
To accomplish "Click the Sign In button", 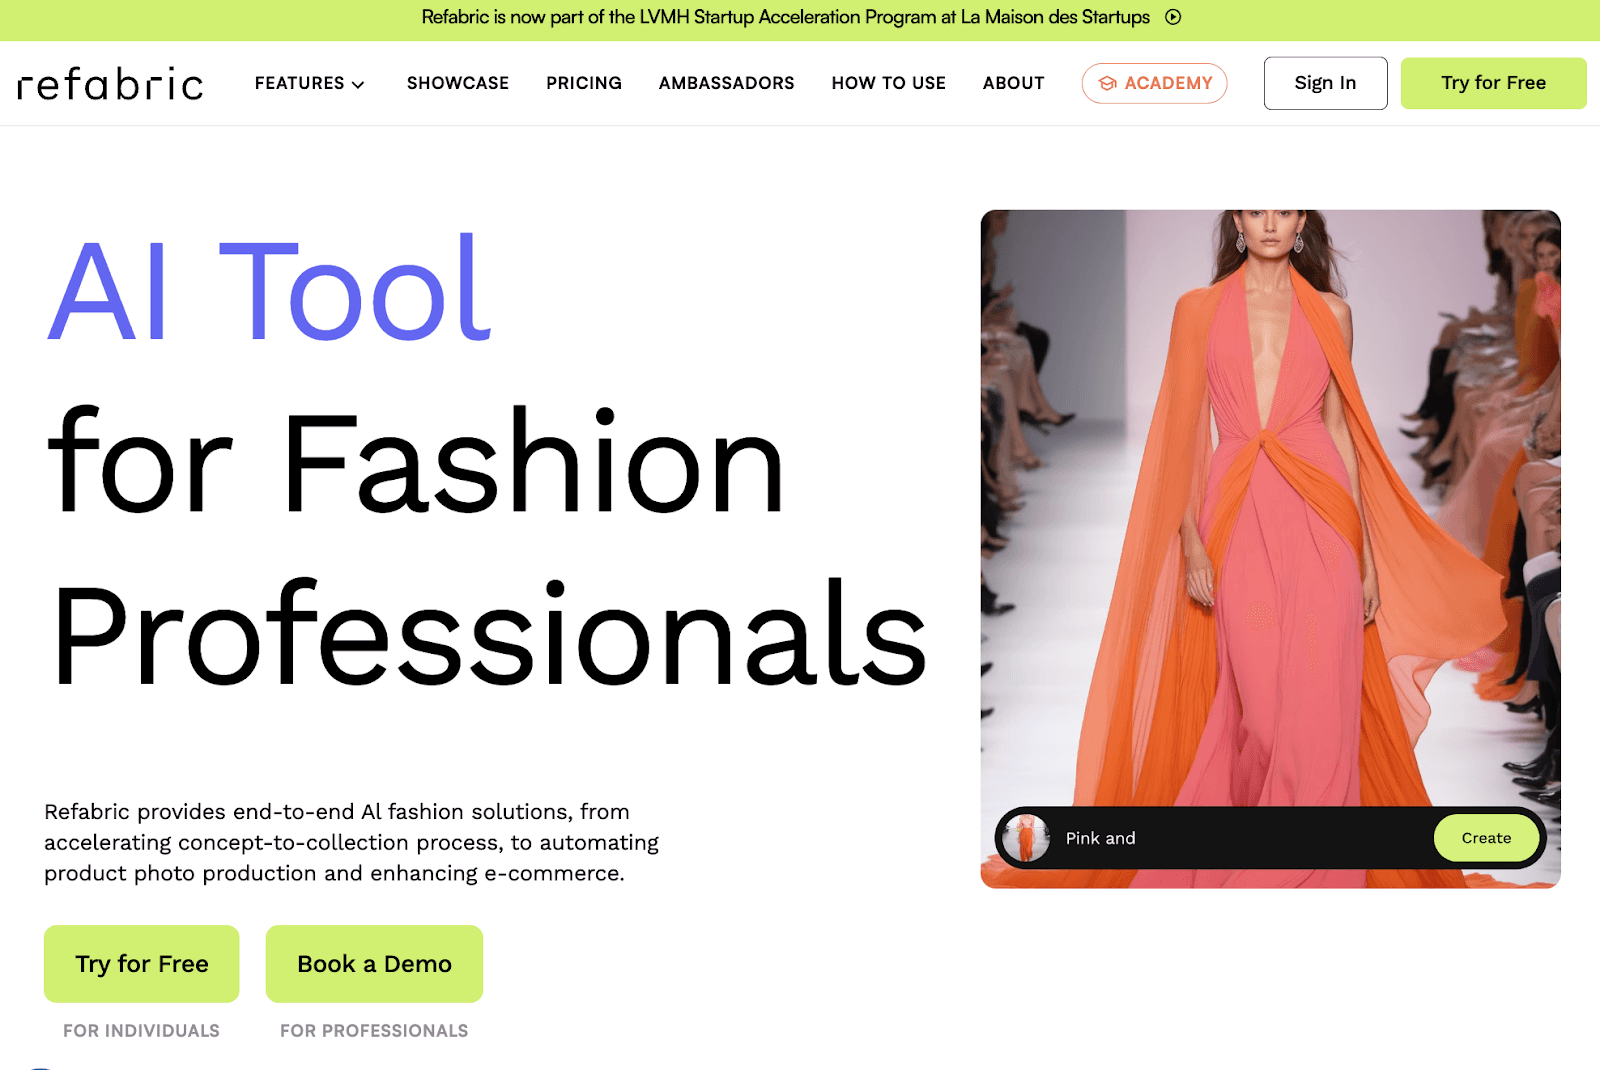I will tap(1326, 83).
